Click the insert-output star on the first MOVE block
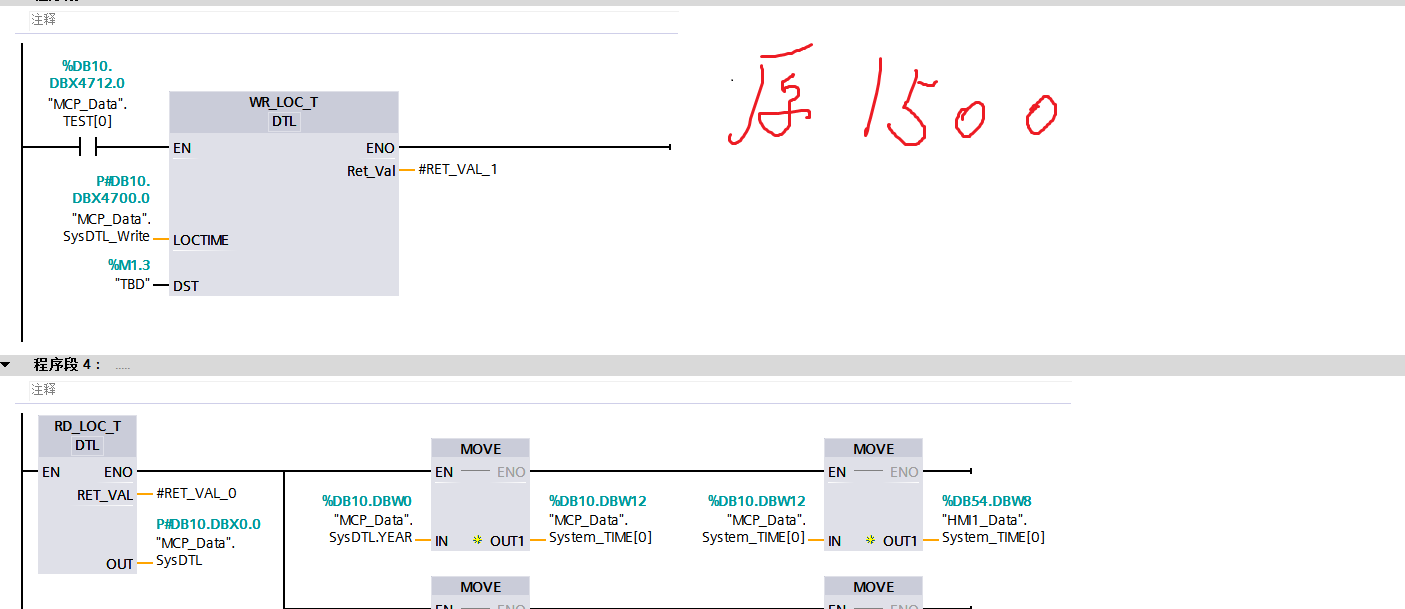1405x609 pixels. pos(478,541)
